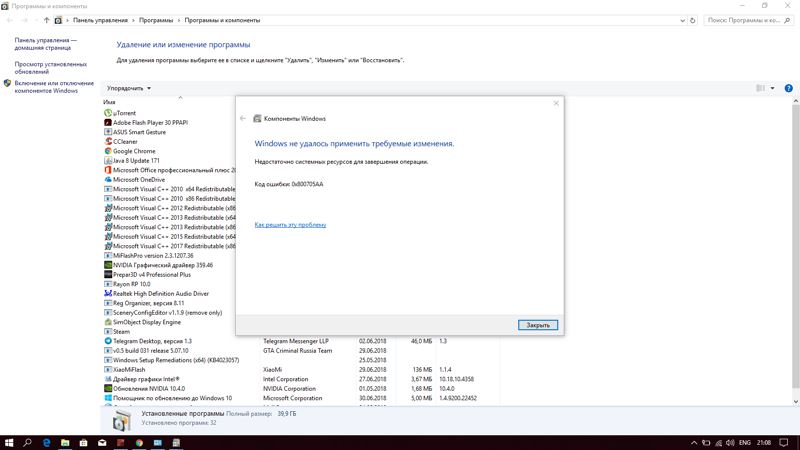
Task: Click chevron after Панель управления breadcrumb
Action: [134, 20]
